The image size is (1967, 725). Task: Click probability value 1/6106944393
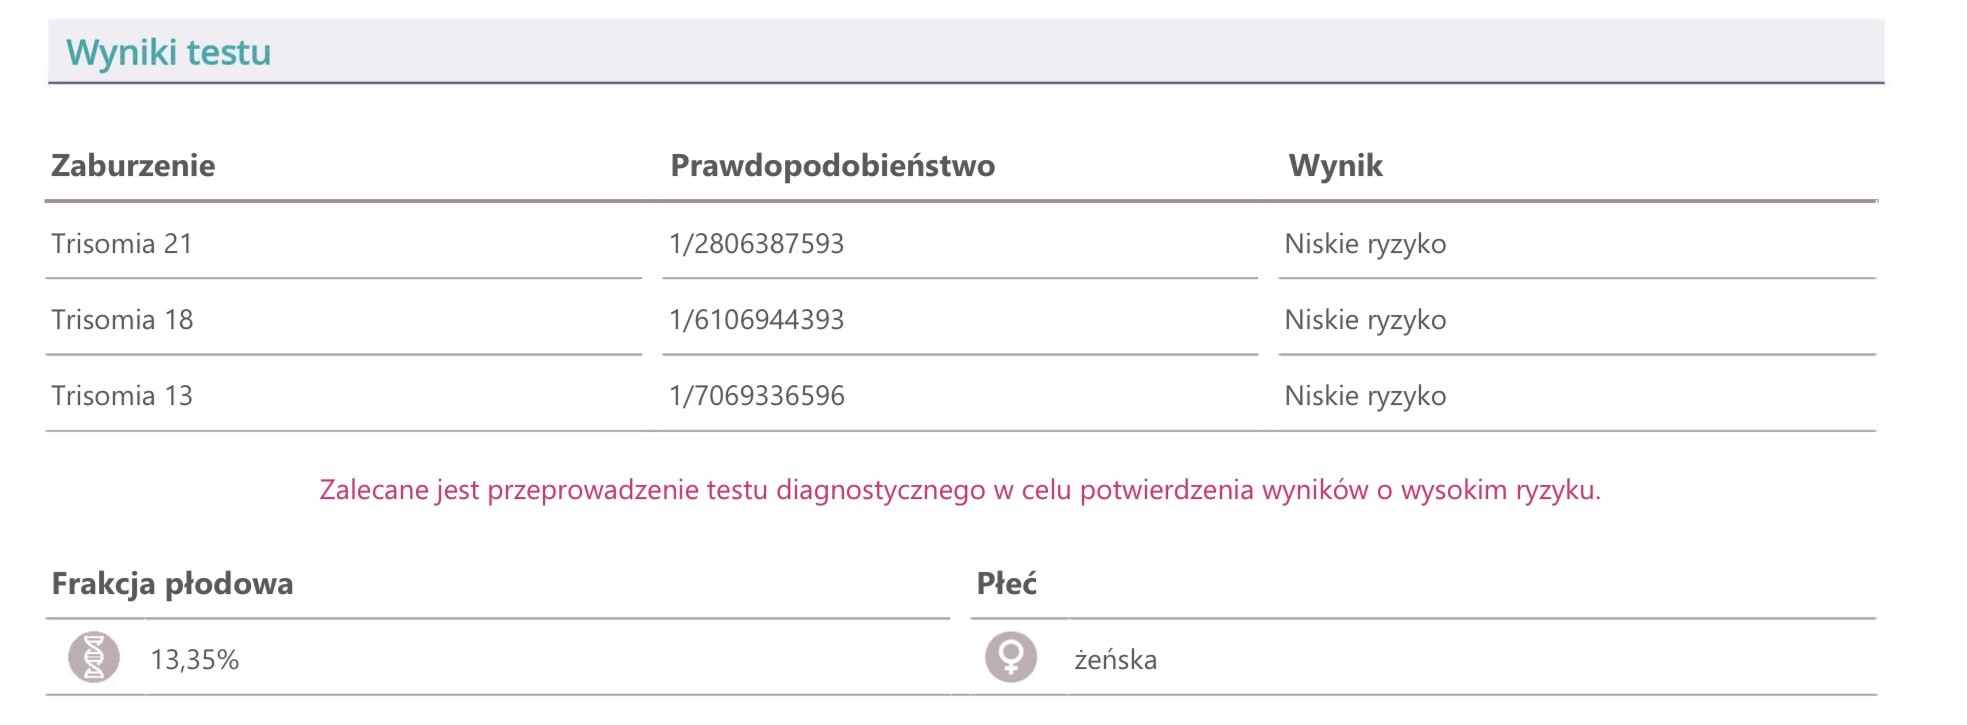point(756,320)
